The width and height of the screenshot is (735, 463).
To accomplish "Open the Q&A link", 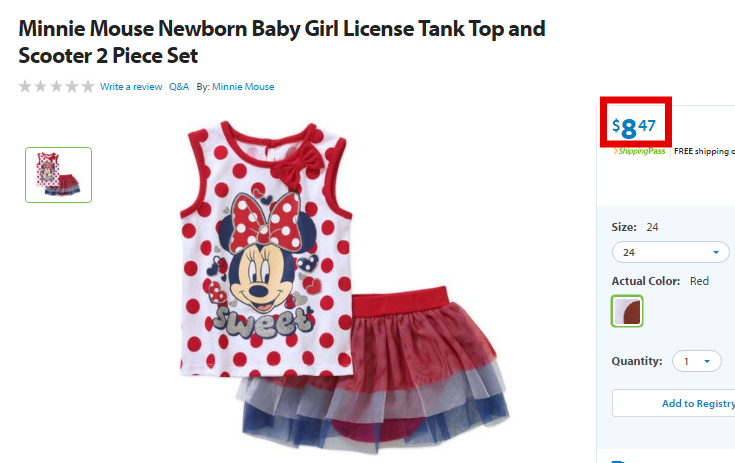I will (x=179, y=87).
